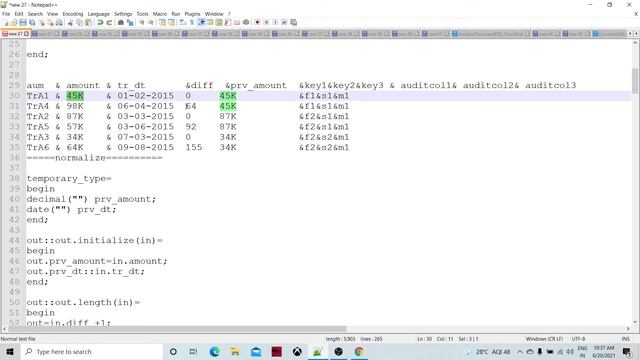Open the Search menu
640x360 pixels.
pyautogui.click(x=35, y=14)
